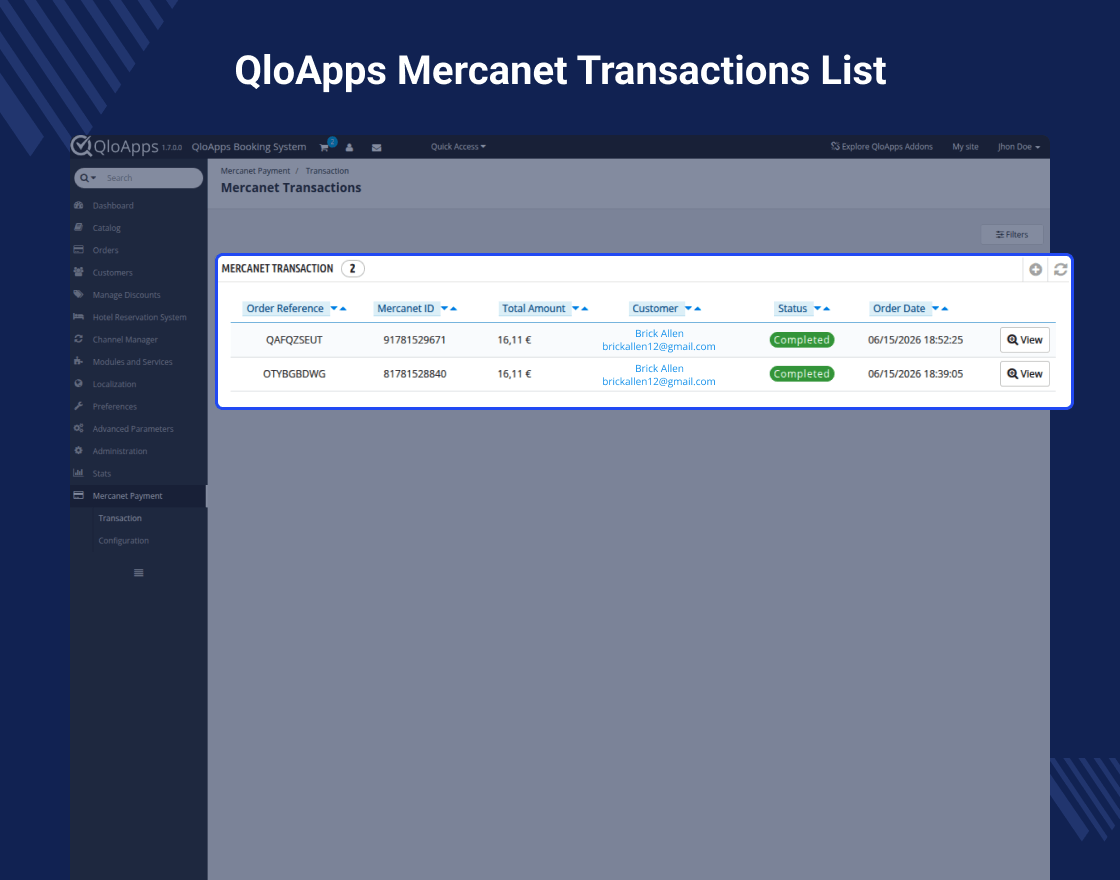Click order date 06/15/2026 18:52:25

916,340
